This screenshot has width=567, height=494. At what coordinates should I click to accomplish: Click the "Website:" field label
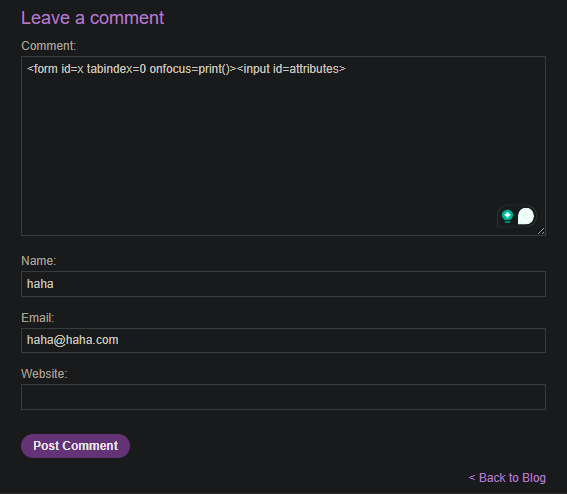click(44, 374)
